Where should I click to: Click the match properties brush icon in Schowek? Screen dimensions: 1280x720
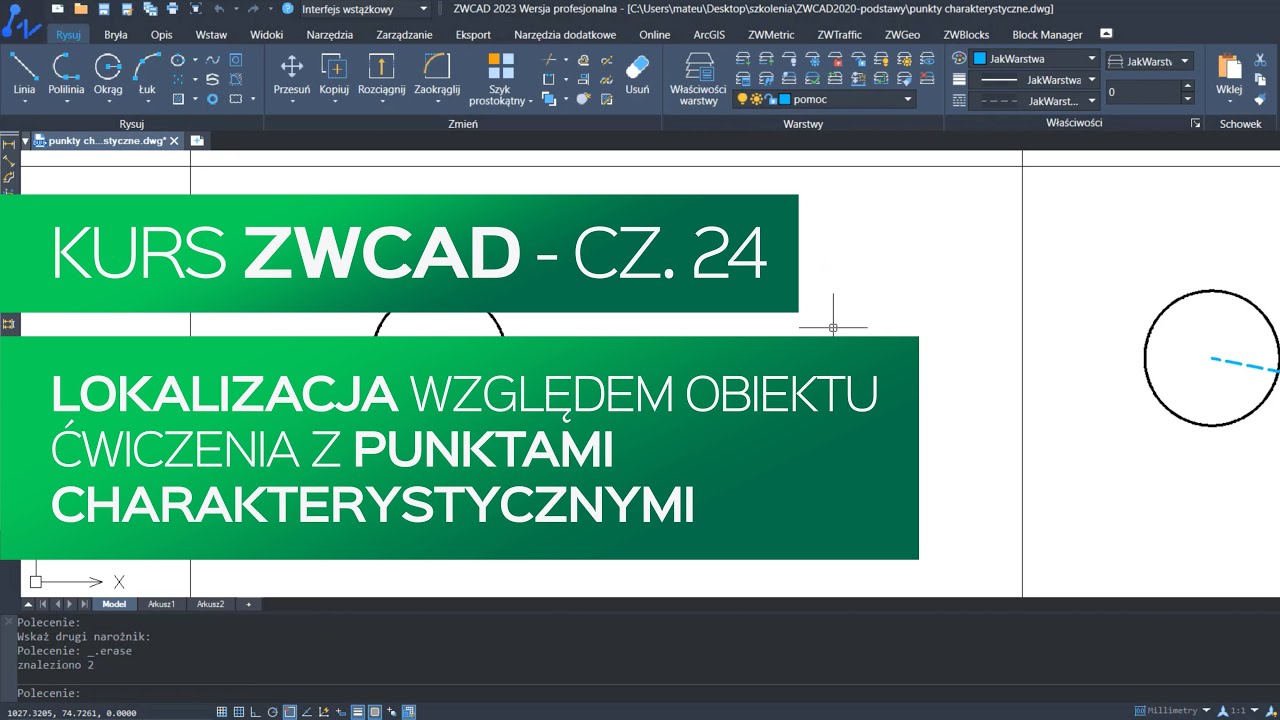point(1260,99)
